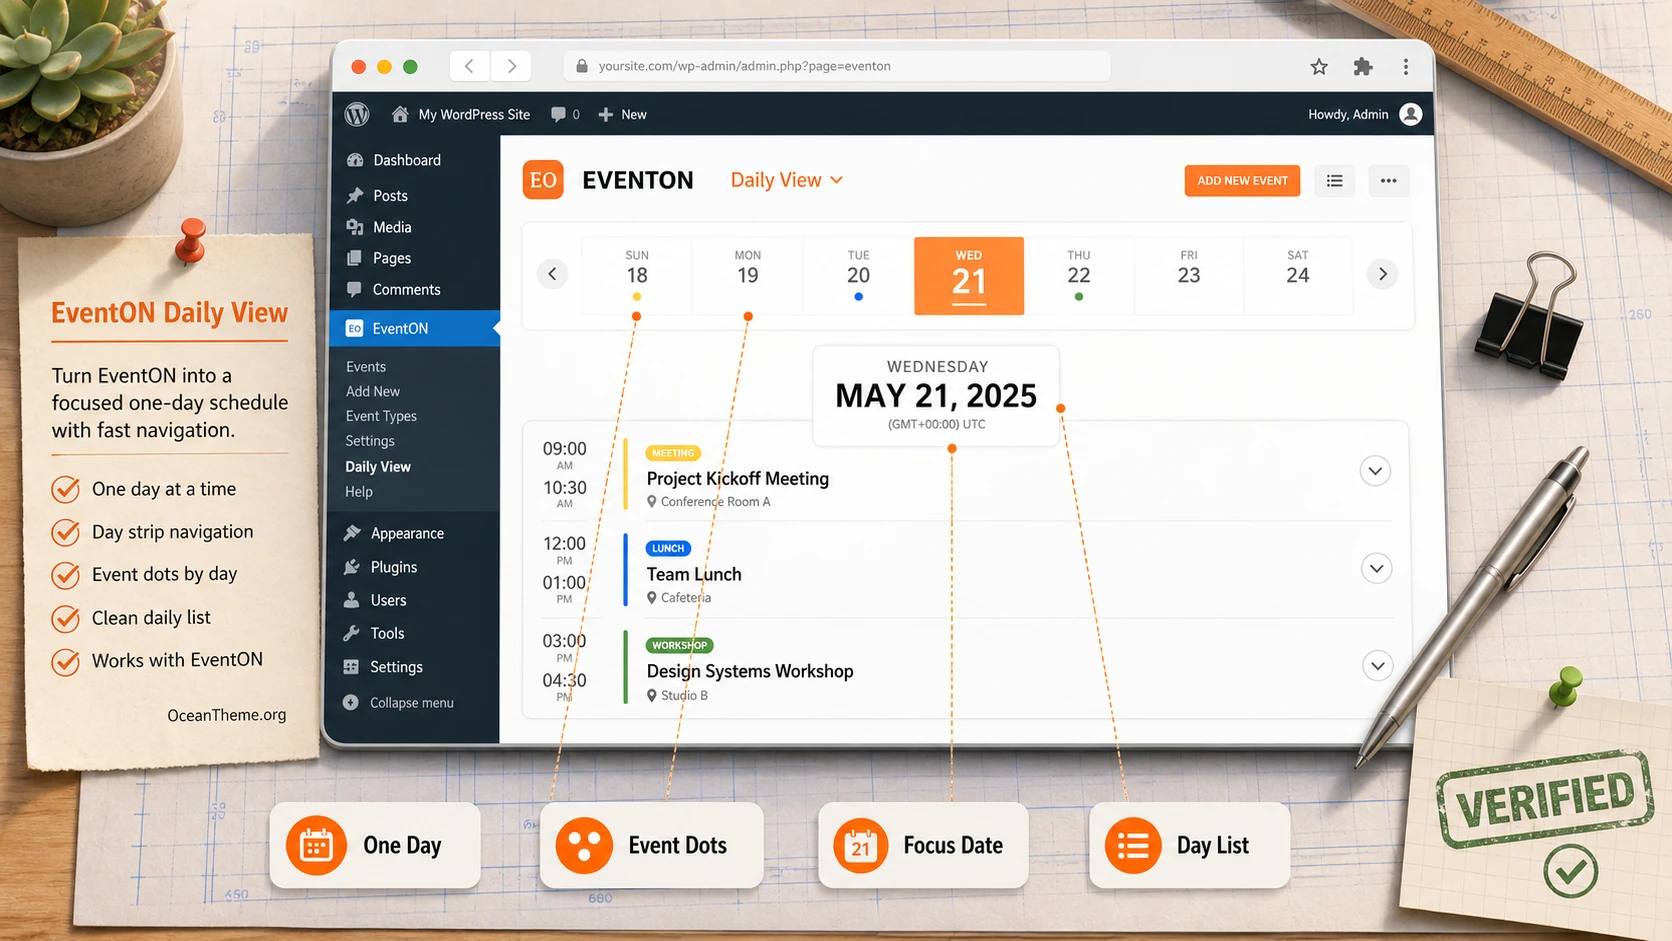Click the WORKSHOP category tag
This screenshot has width=1672, height=941.
680,645
